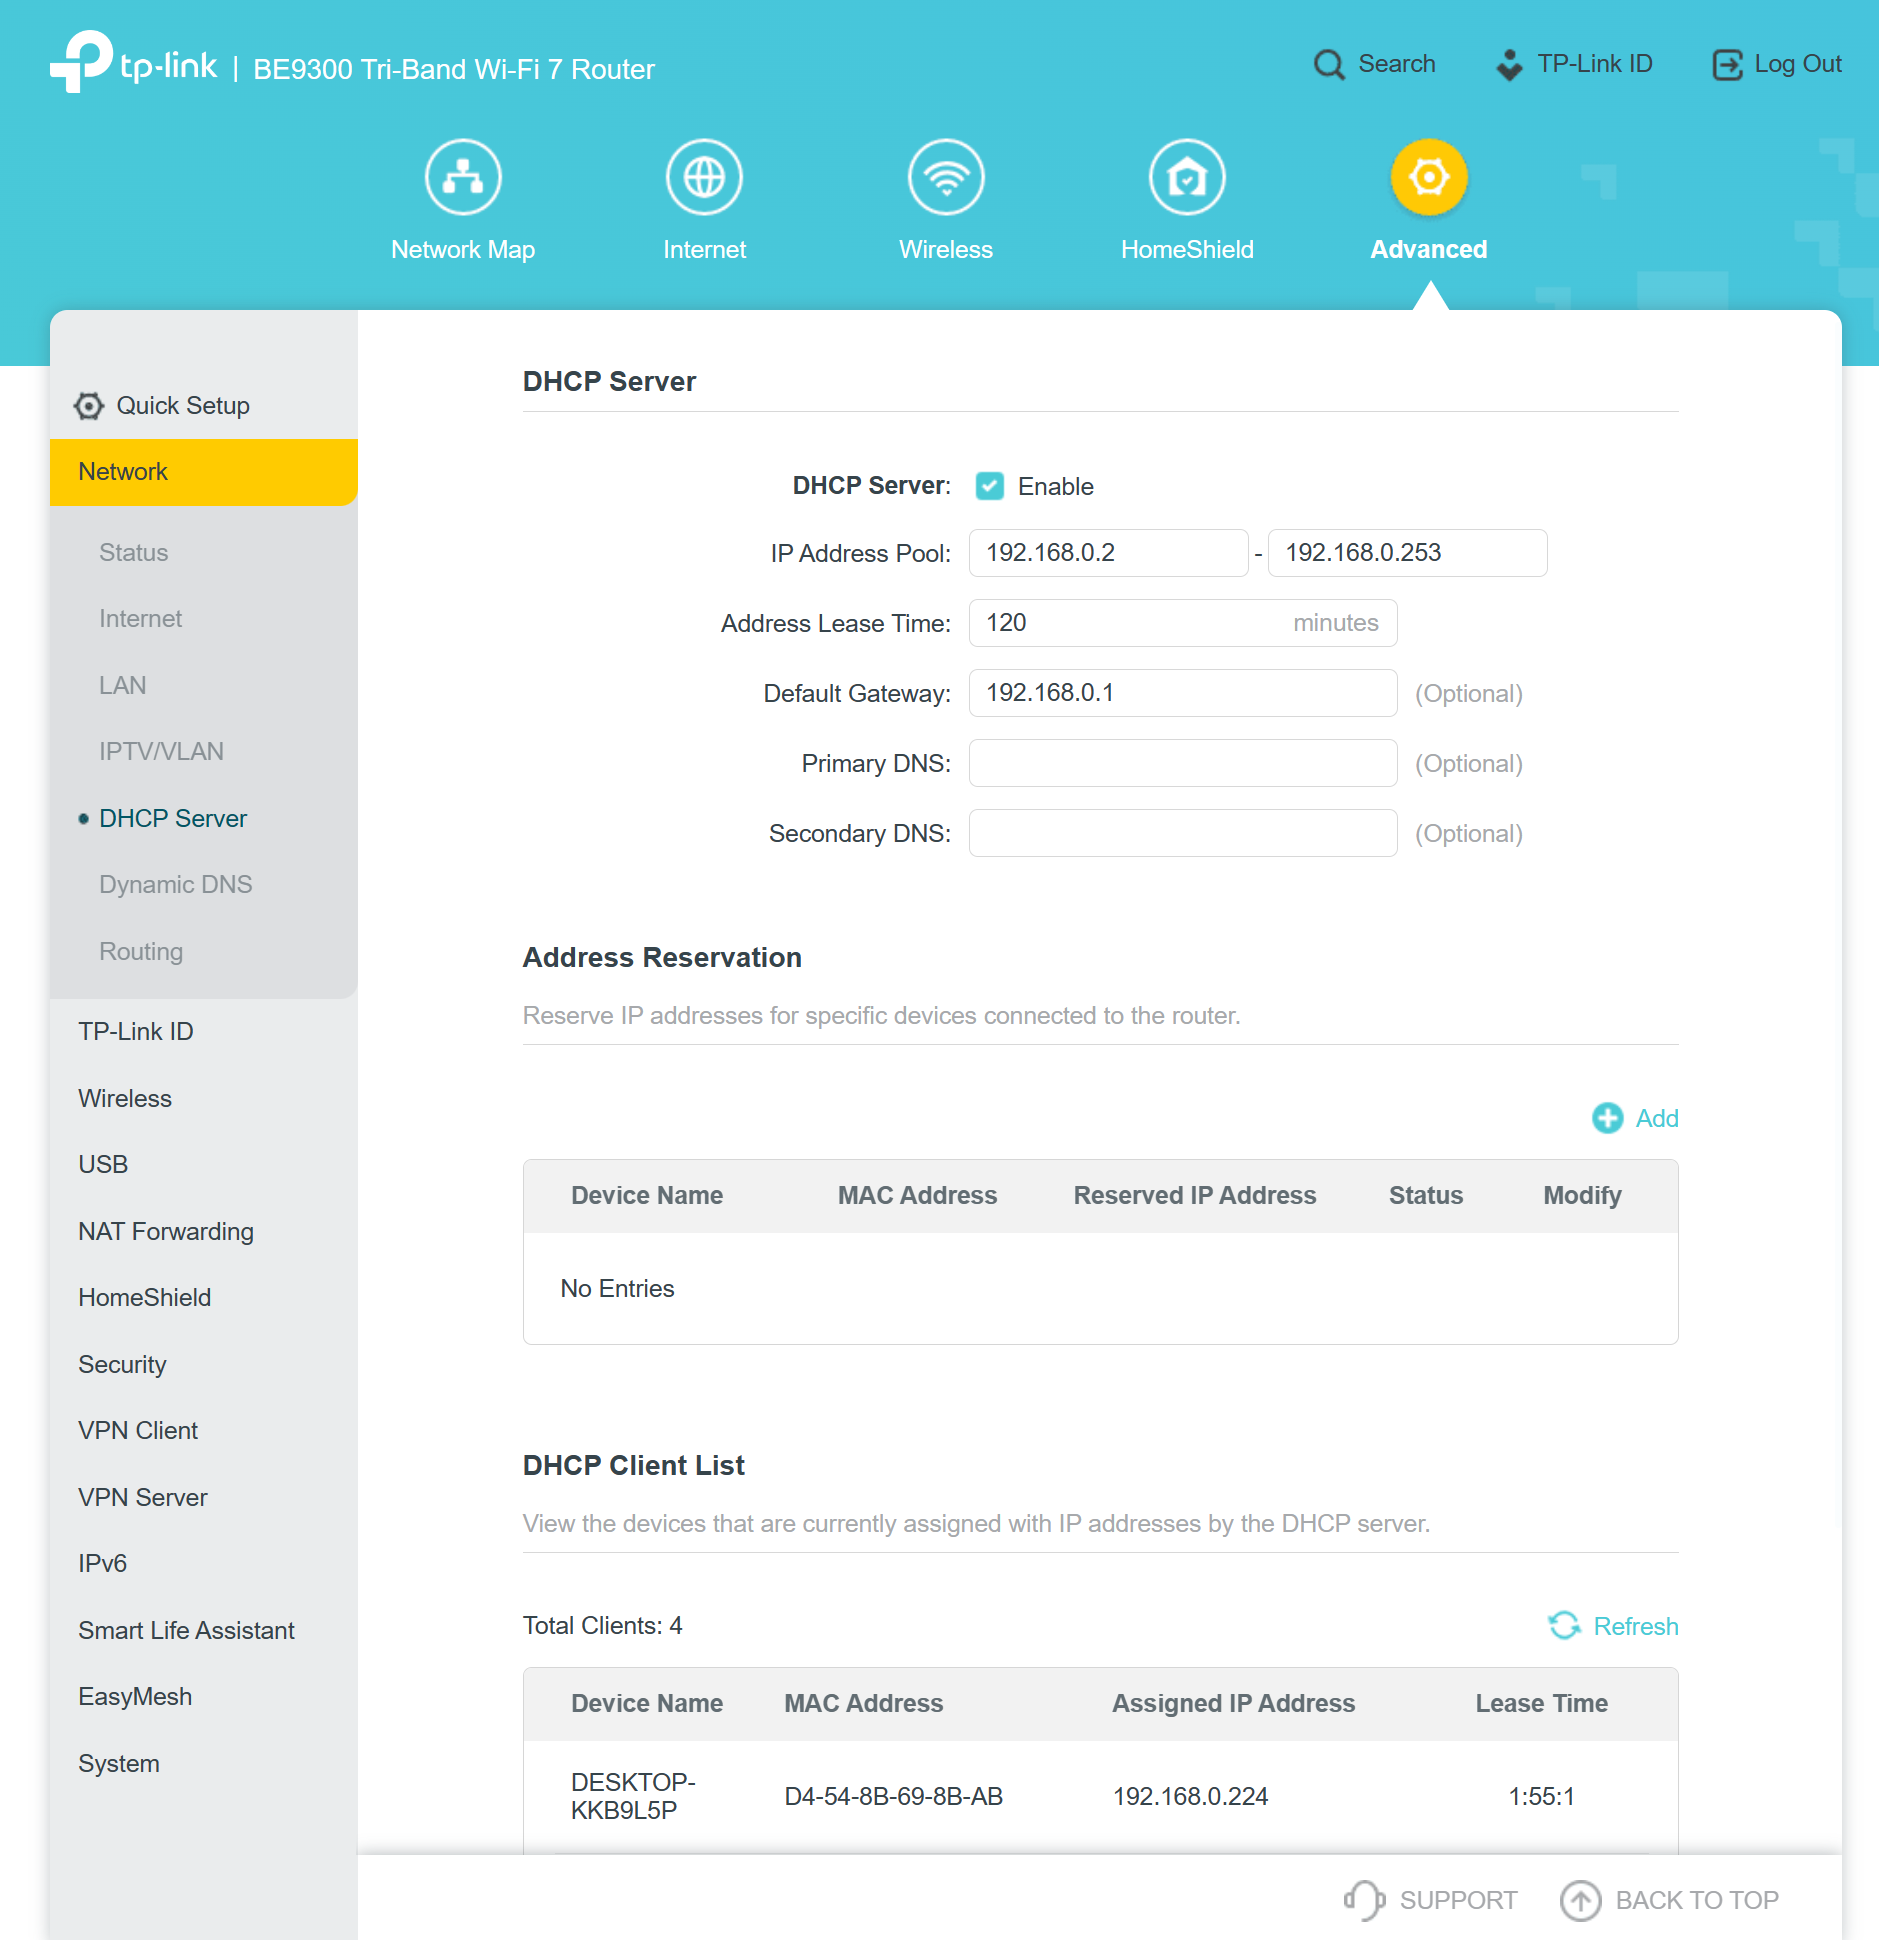Click the Advanced gear icon
Screen dimensions: 1879x1940
tap(1428, 177)
